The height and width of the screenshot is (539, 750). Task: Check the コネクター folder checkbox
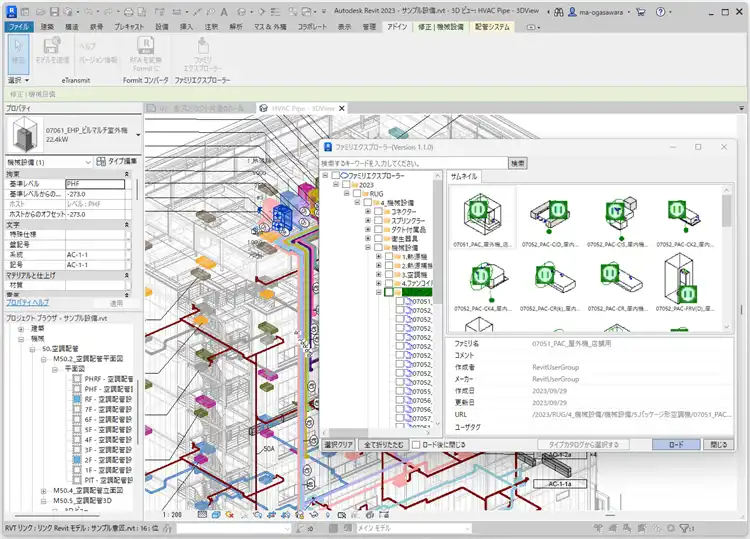(378, 211)
